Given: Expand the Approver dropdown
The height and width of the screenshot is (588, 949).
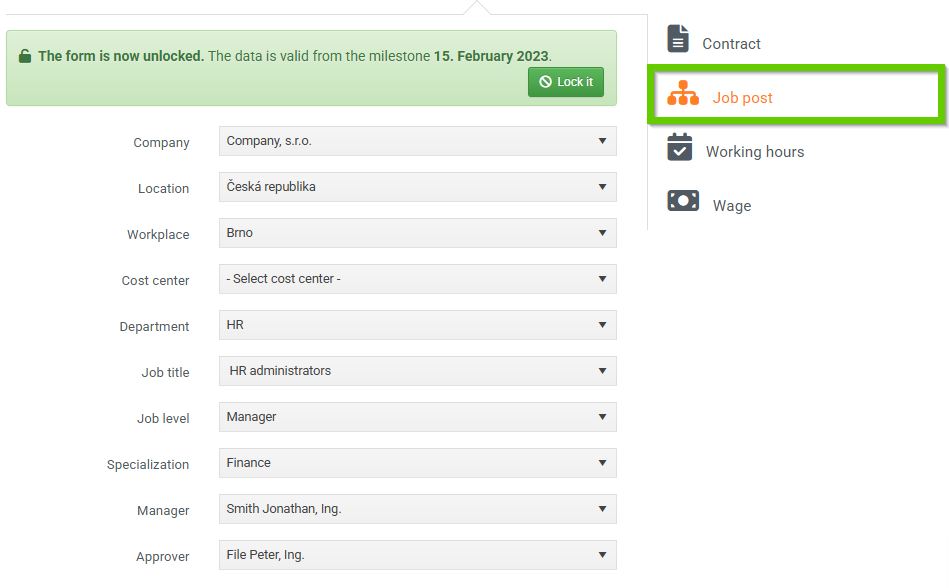Looking at the screenshot, I should 417,555.
